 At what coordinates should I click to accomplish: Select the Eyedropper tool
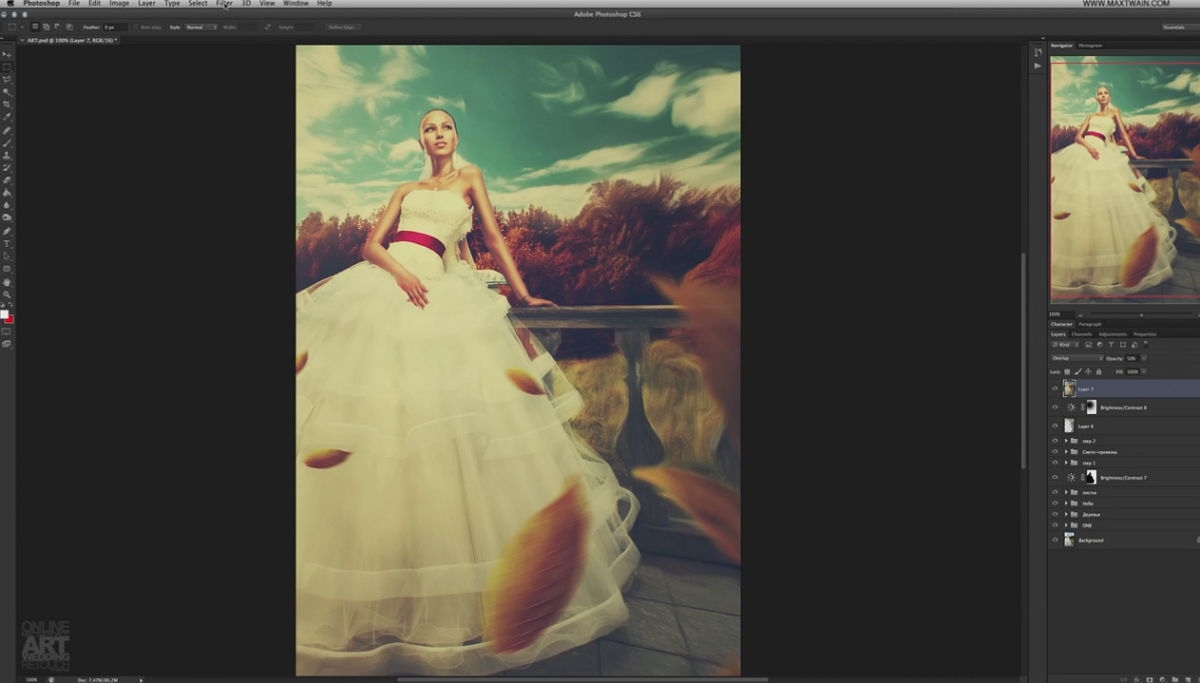point(7,115)
